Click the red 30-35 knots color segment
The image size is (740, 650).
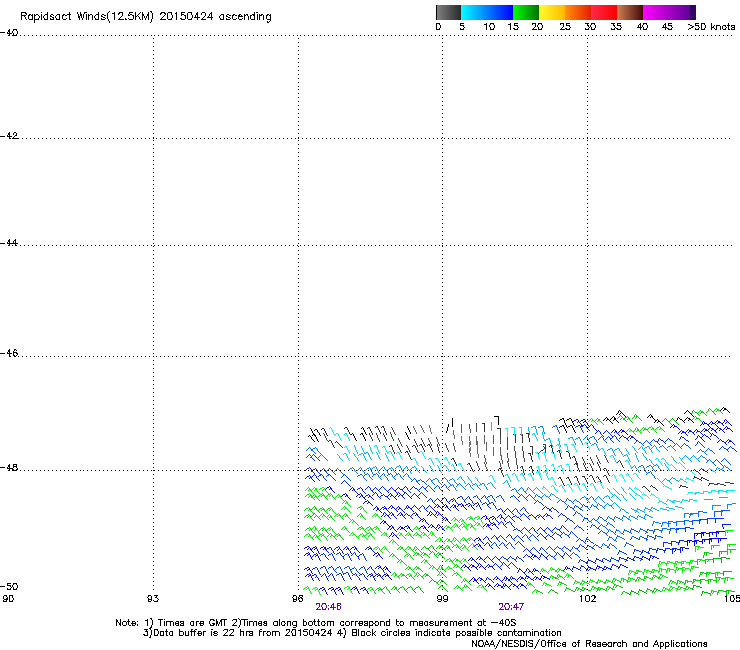click(604, 12)
